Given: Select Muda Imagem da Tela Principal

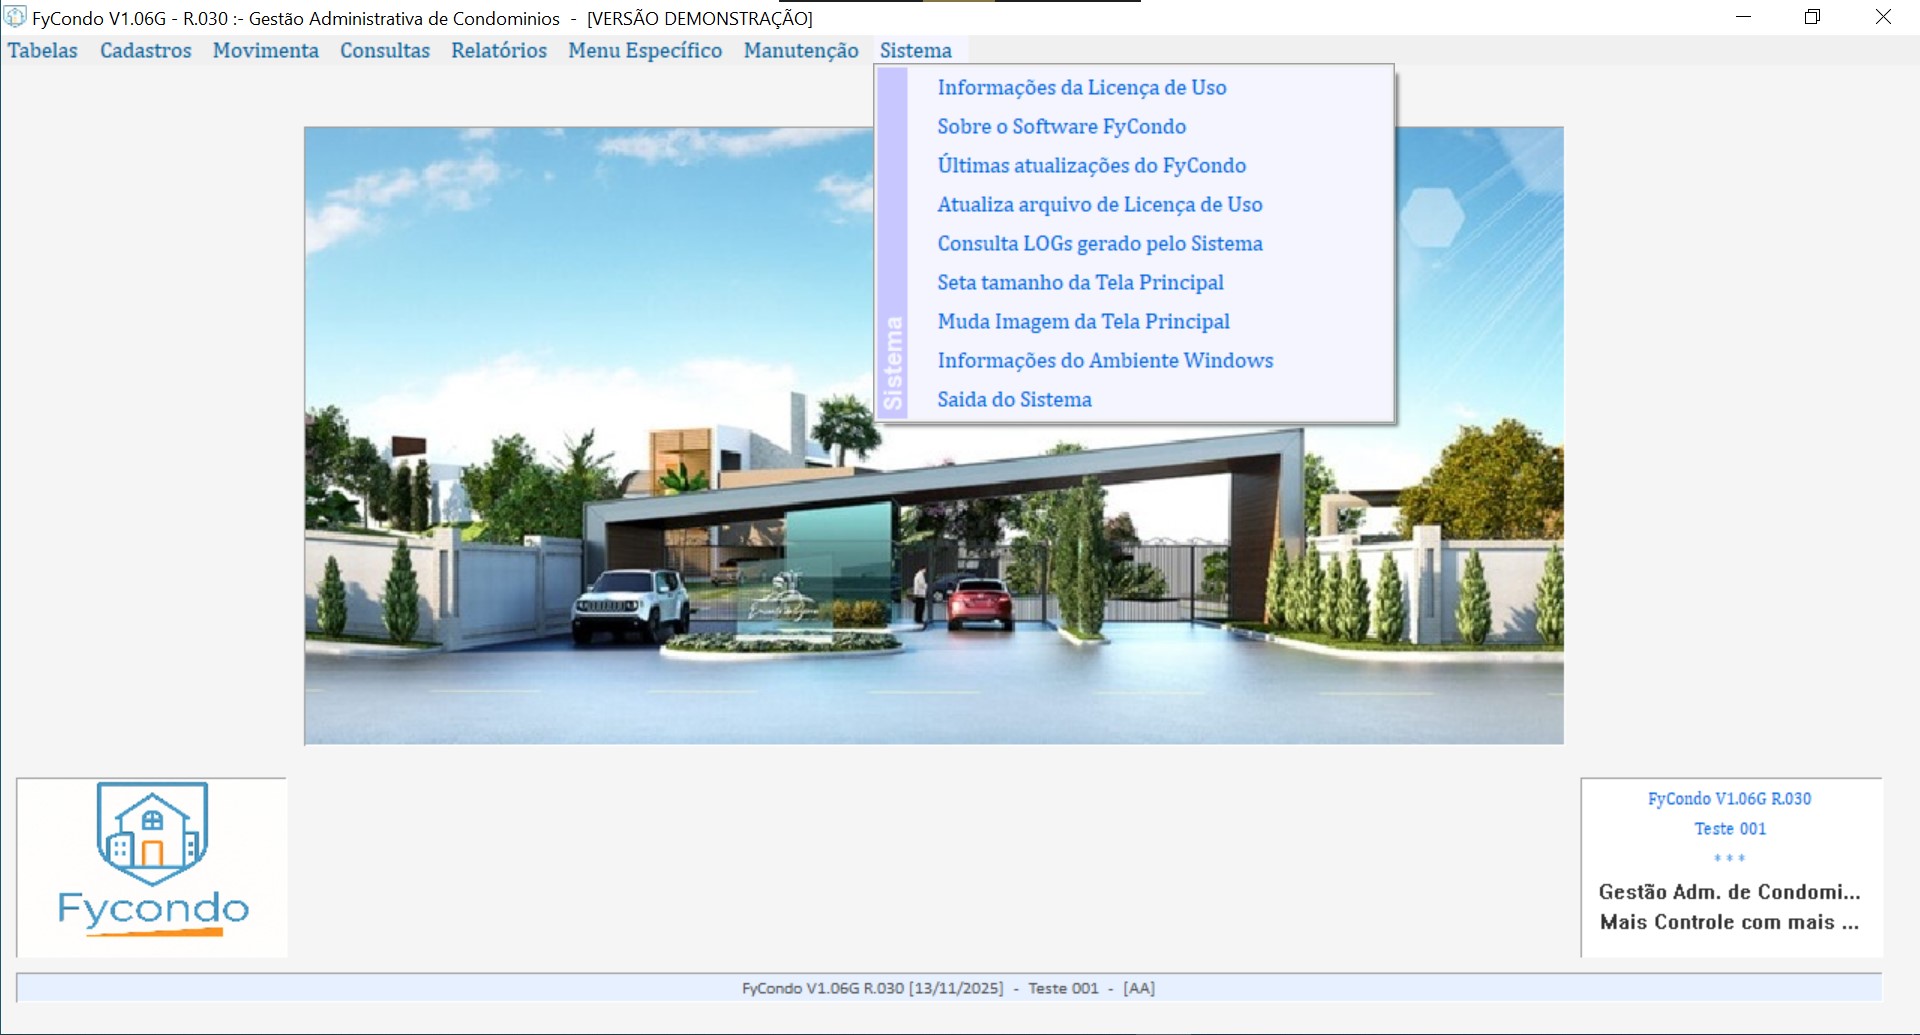Looking at the screenshot, I should coord(1084,322).
